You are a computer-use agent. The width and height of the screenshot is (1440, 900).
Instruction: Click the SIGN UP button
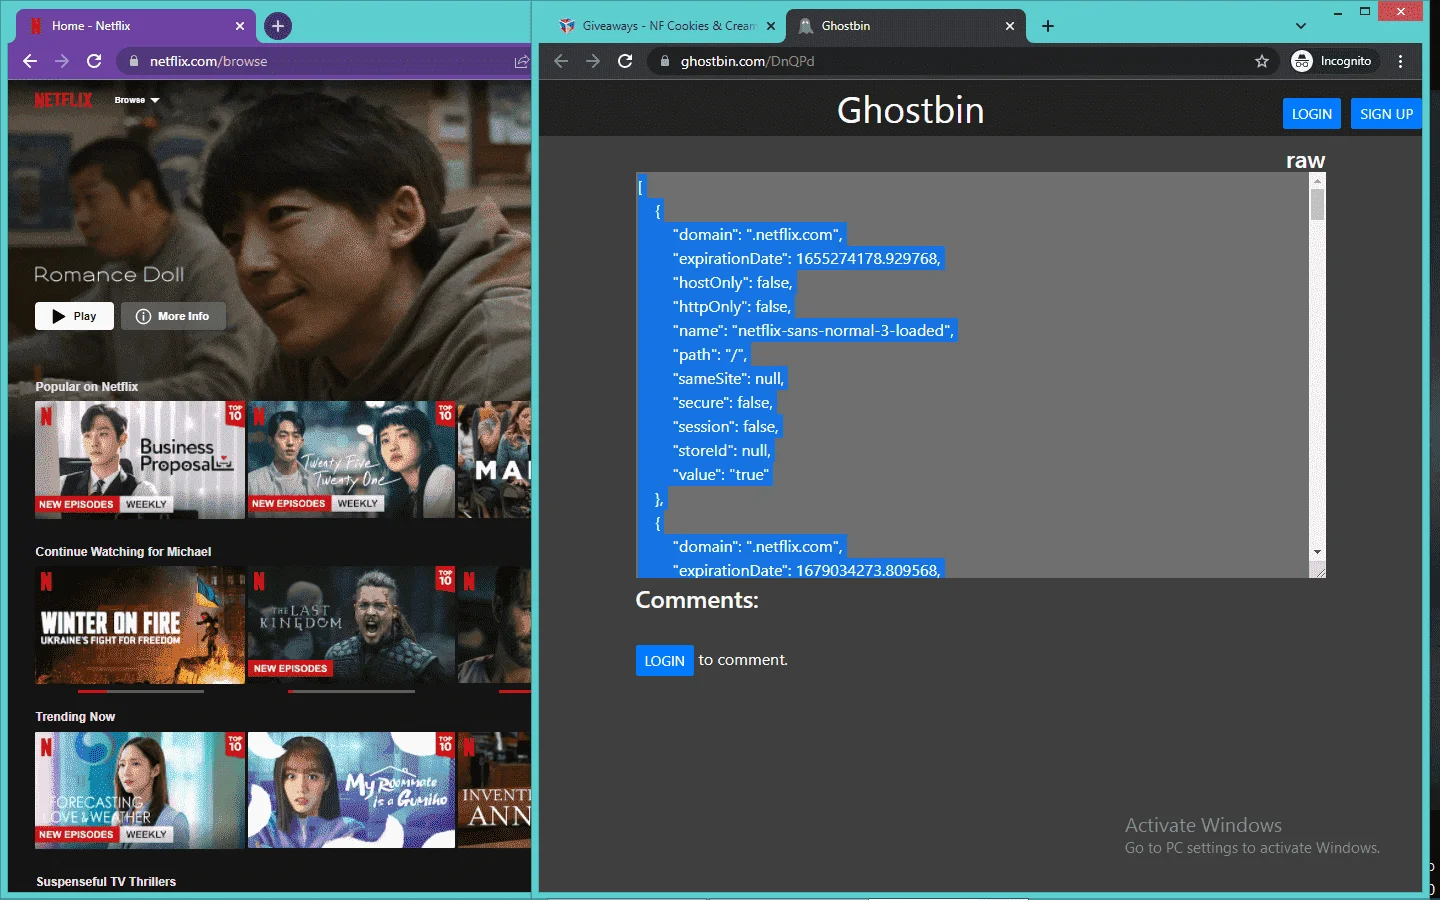click(1386, 114)
